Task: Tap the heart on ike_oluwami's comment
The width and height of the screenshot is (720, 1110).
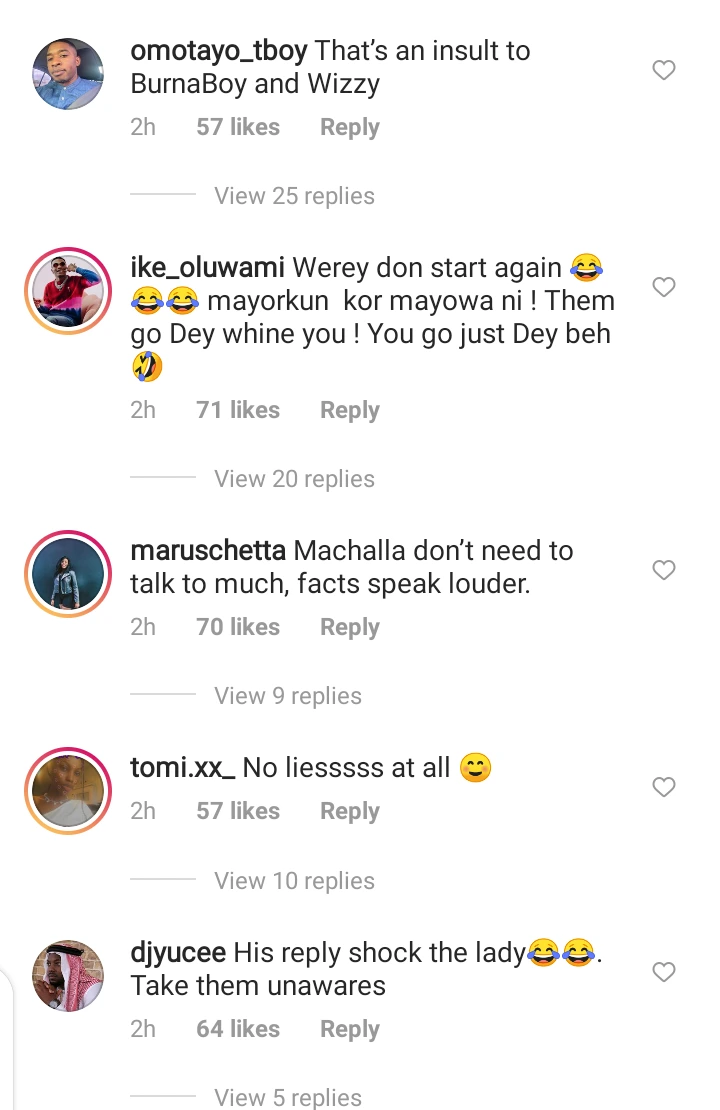Action: [x=663, y=288]
